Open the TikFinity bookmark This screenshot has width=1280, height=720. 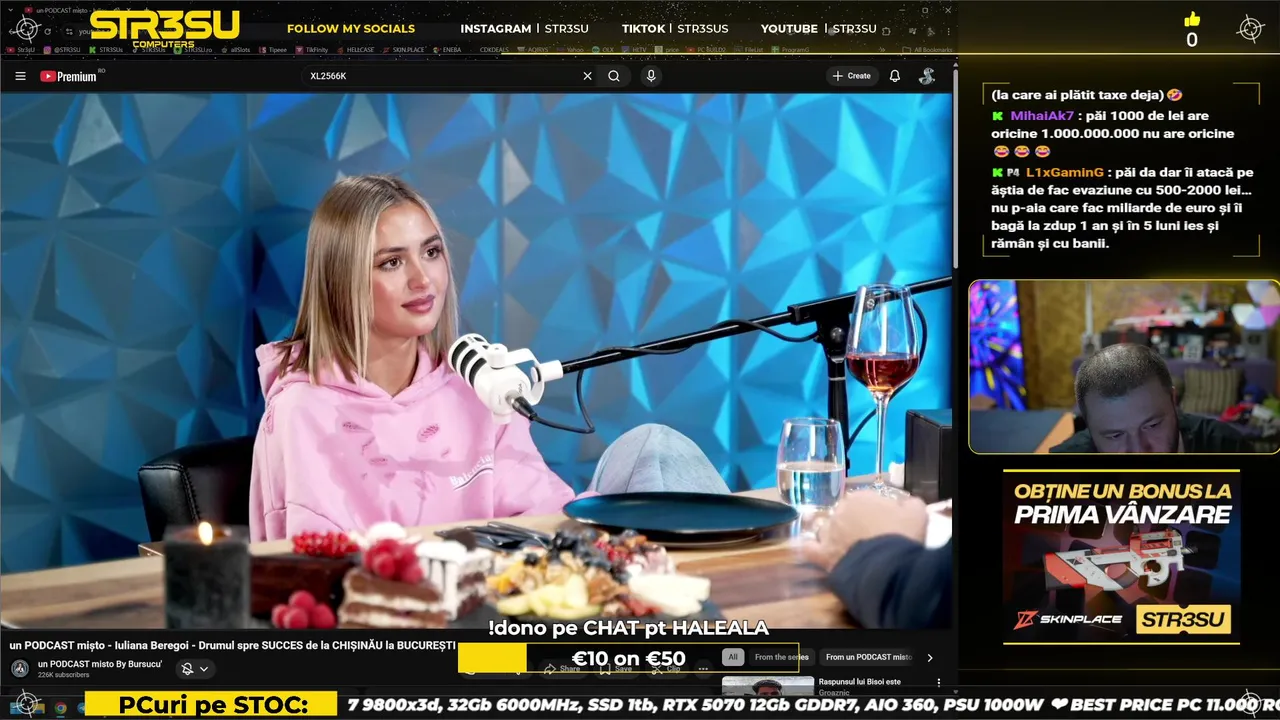tap(313, 49)
